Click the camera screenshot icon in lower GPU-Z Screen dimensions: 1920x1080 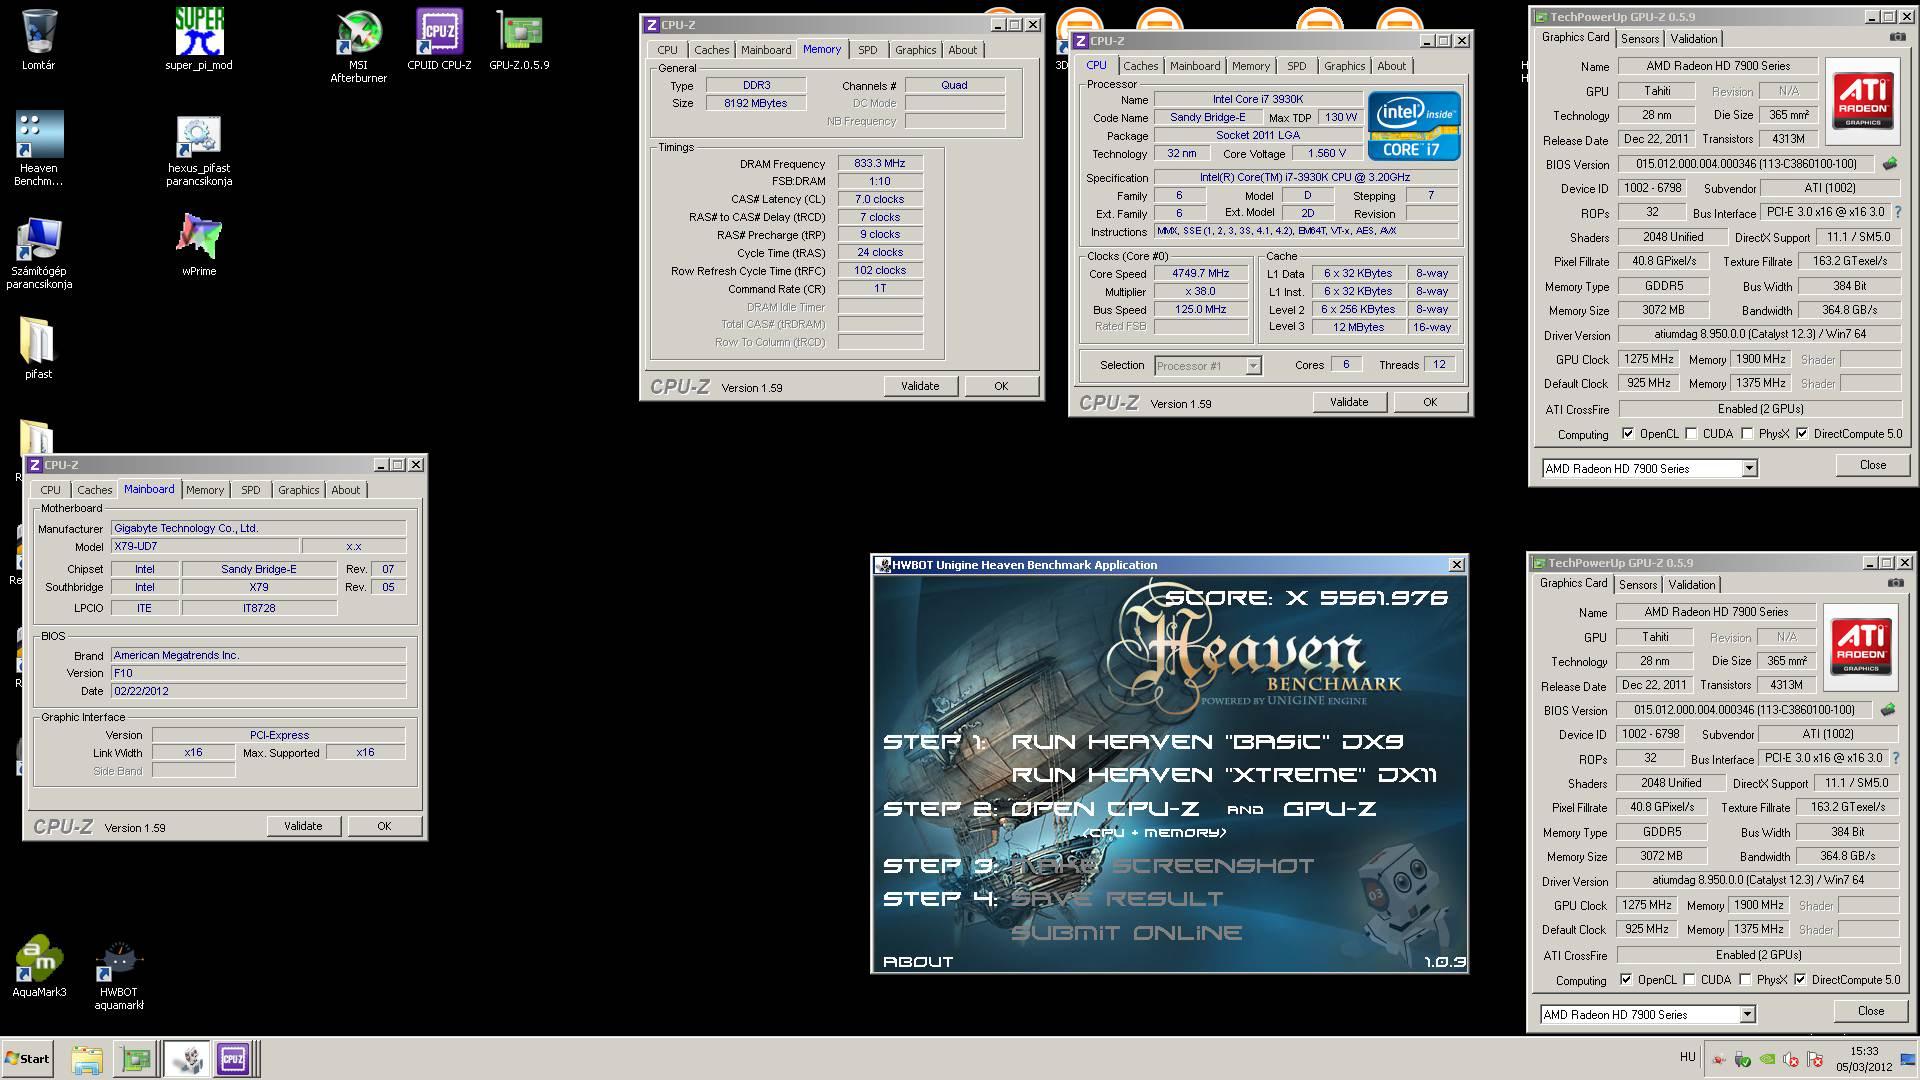pyautogui.click(x=1895, y=583)
